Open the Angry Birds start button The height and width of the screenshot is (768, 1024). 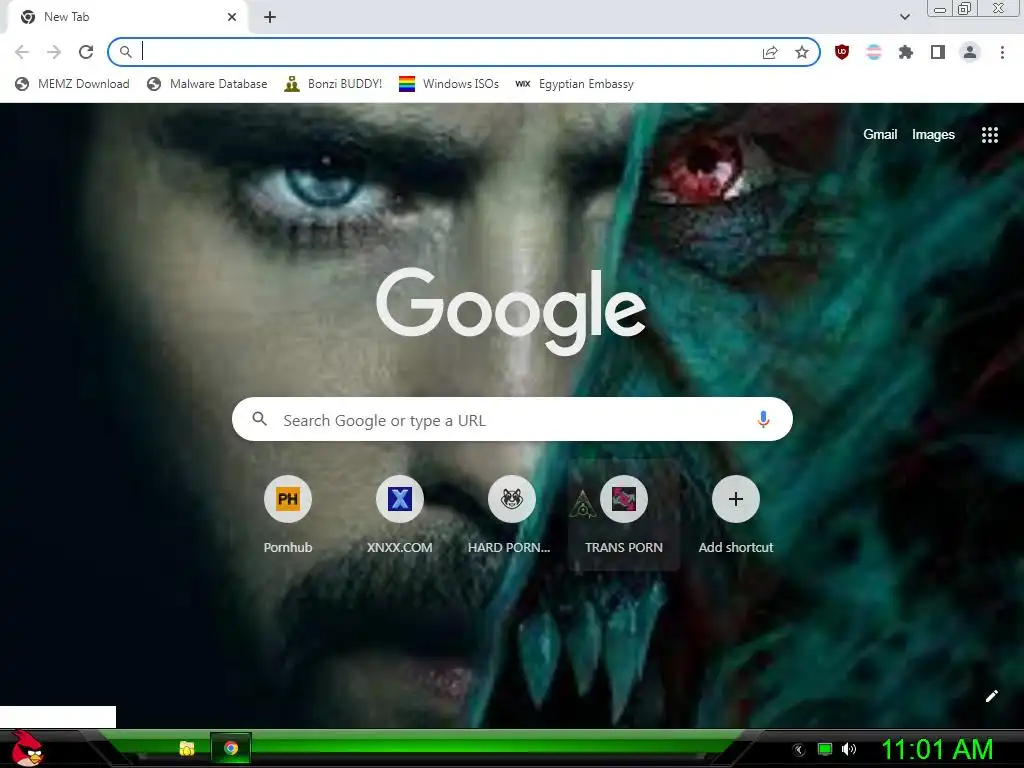click(x=27, y=749)
